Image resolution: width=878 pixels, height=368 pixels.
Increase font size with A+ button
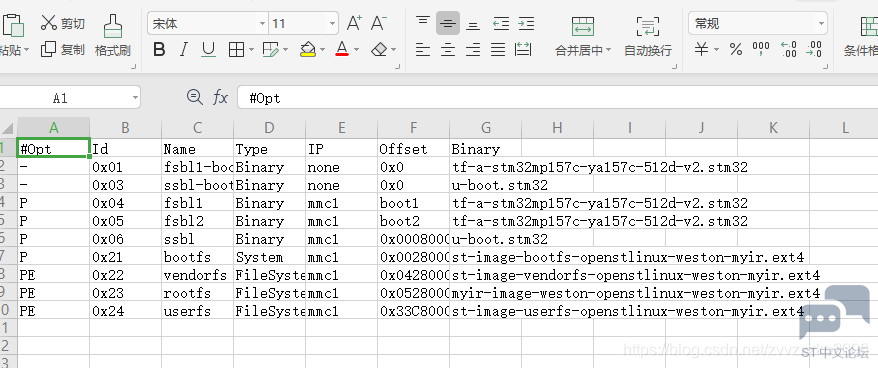click(x=354, y=24)
